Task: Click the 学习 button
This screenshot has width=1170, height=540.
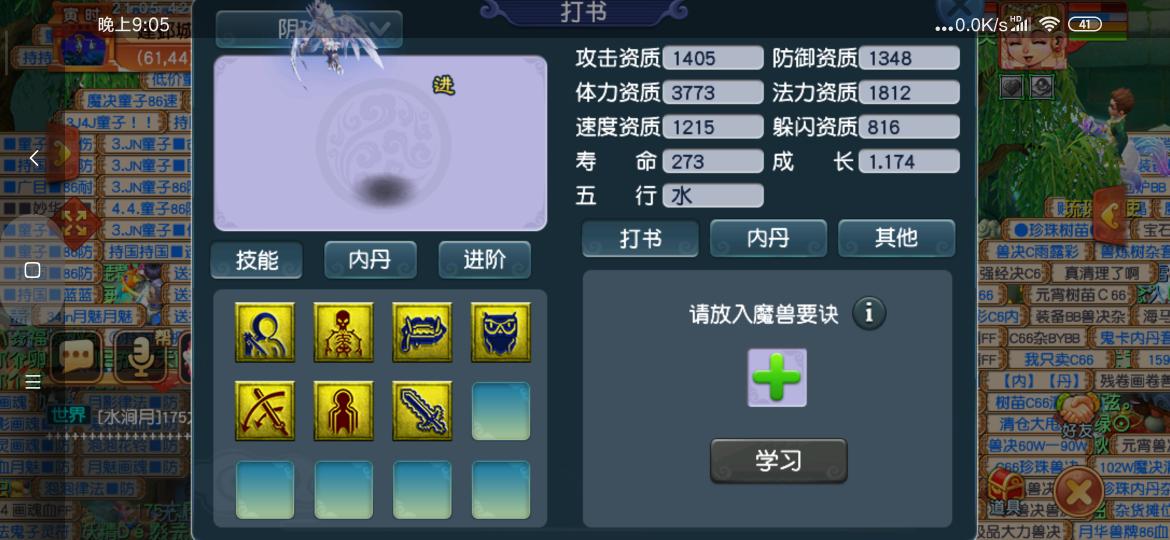Action: click(x=778, y=460)
